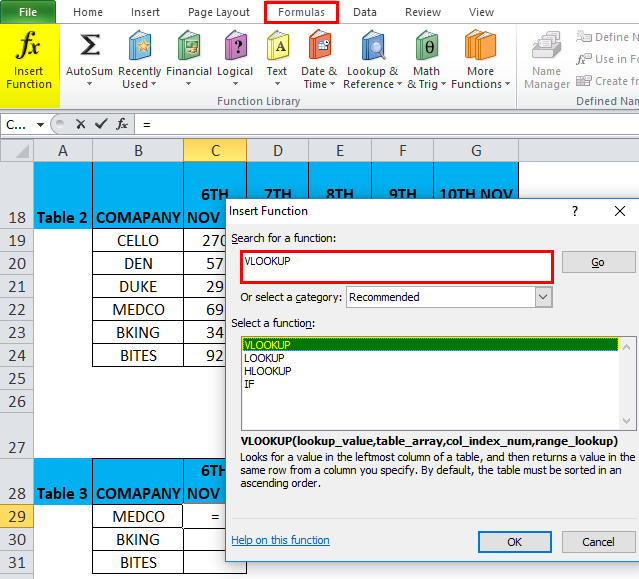The height and width of the screenshot is (579, 639).
Task: Click the Table 2 label cell
Action: (63, 196)
